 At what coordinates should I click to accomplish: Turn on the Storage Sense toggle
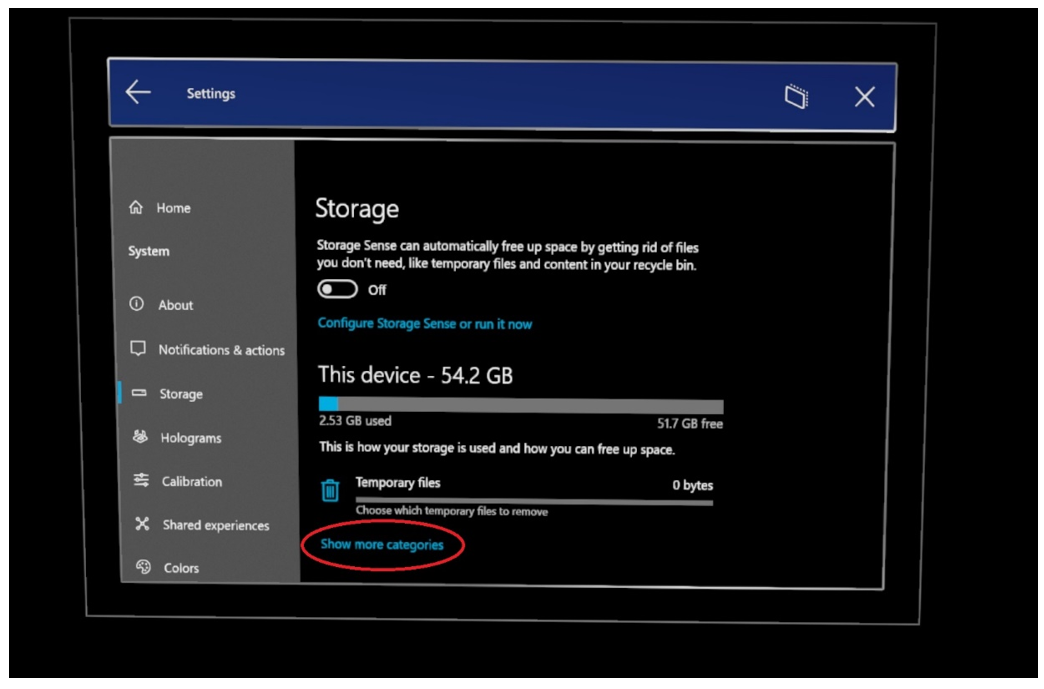338,289
